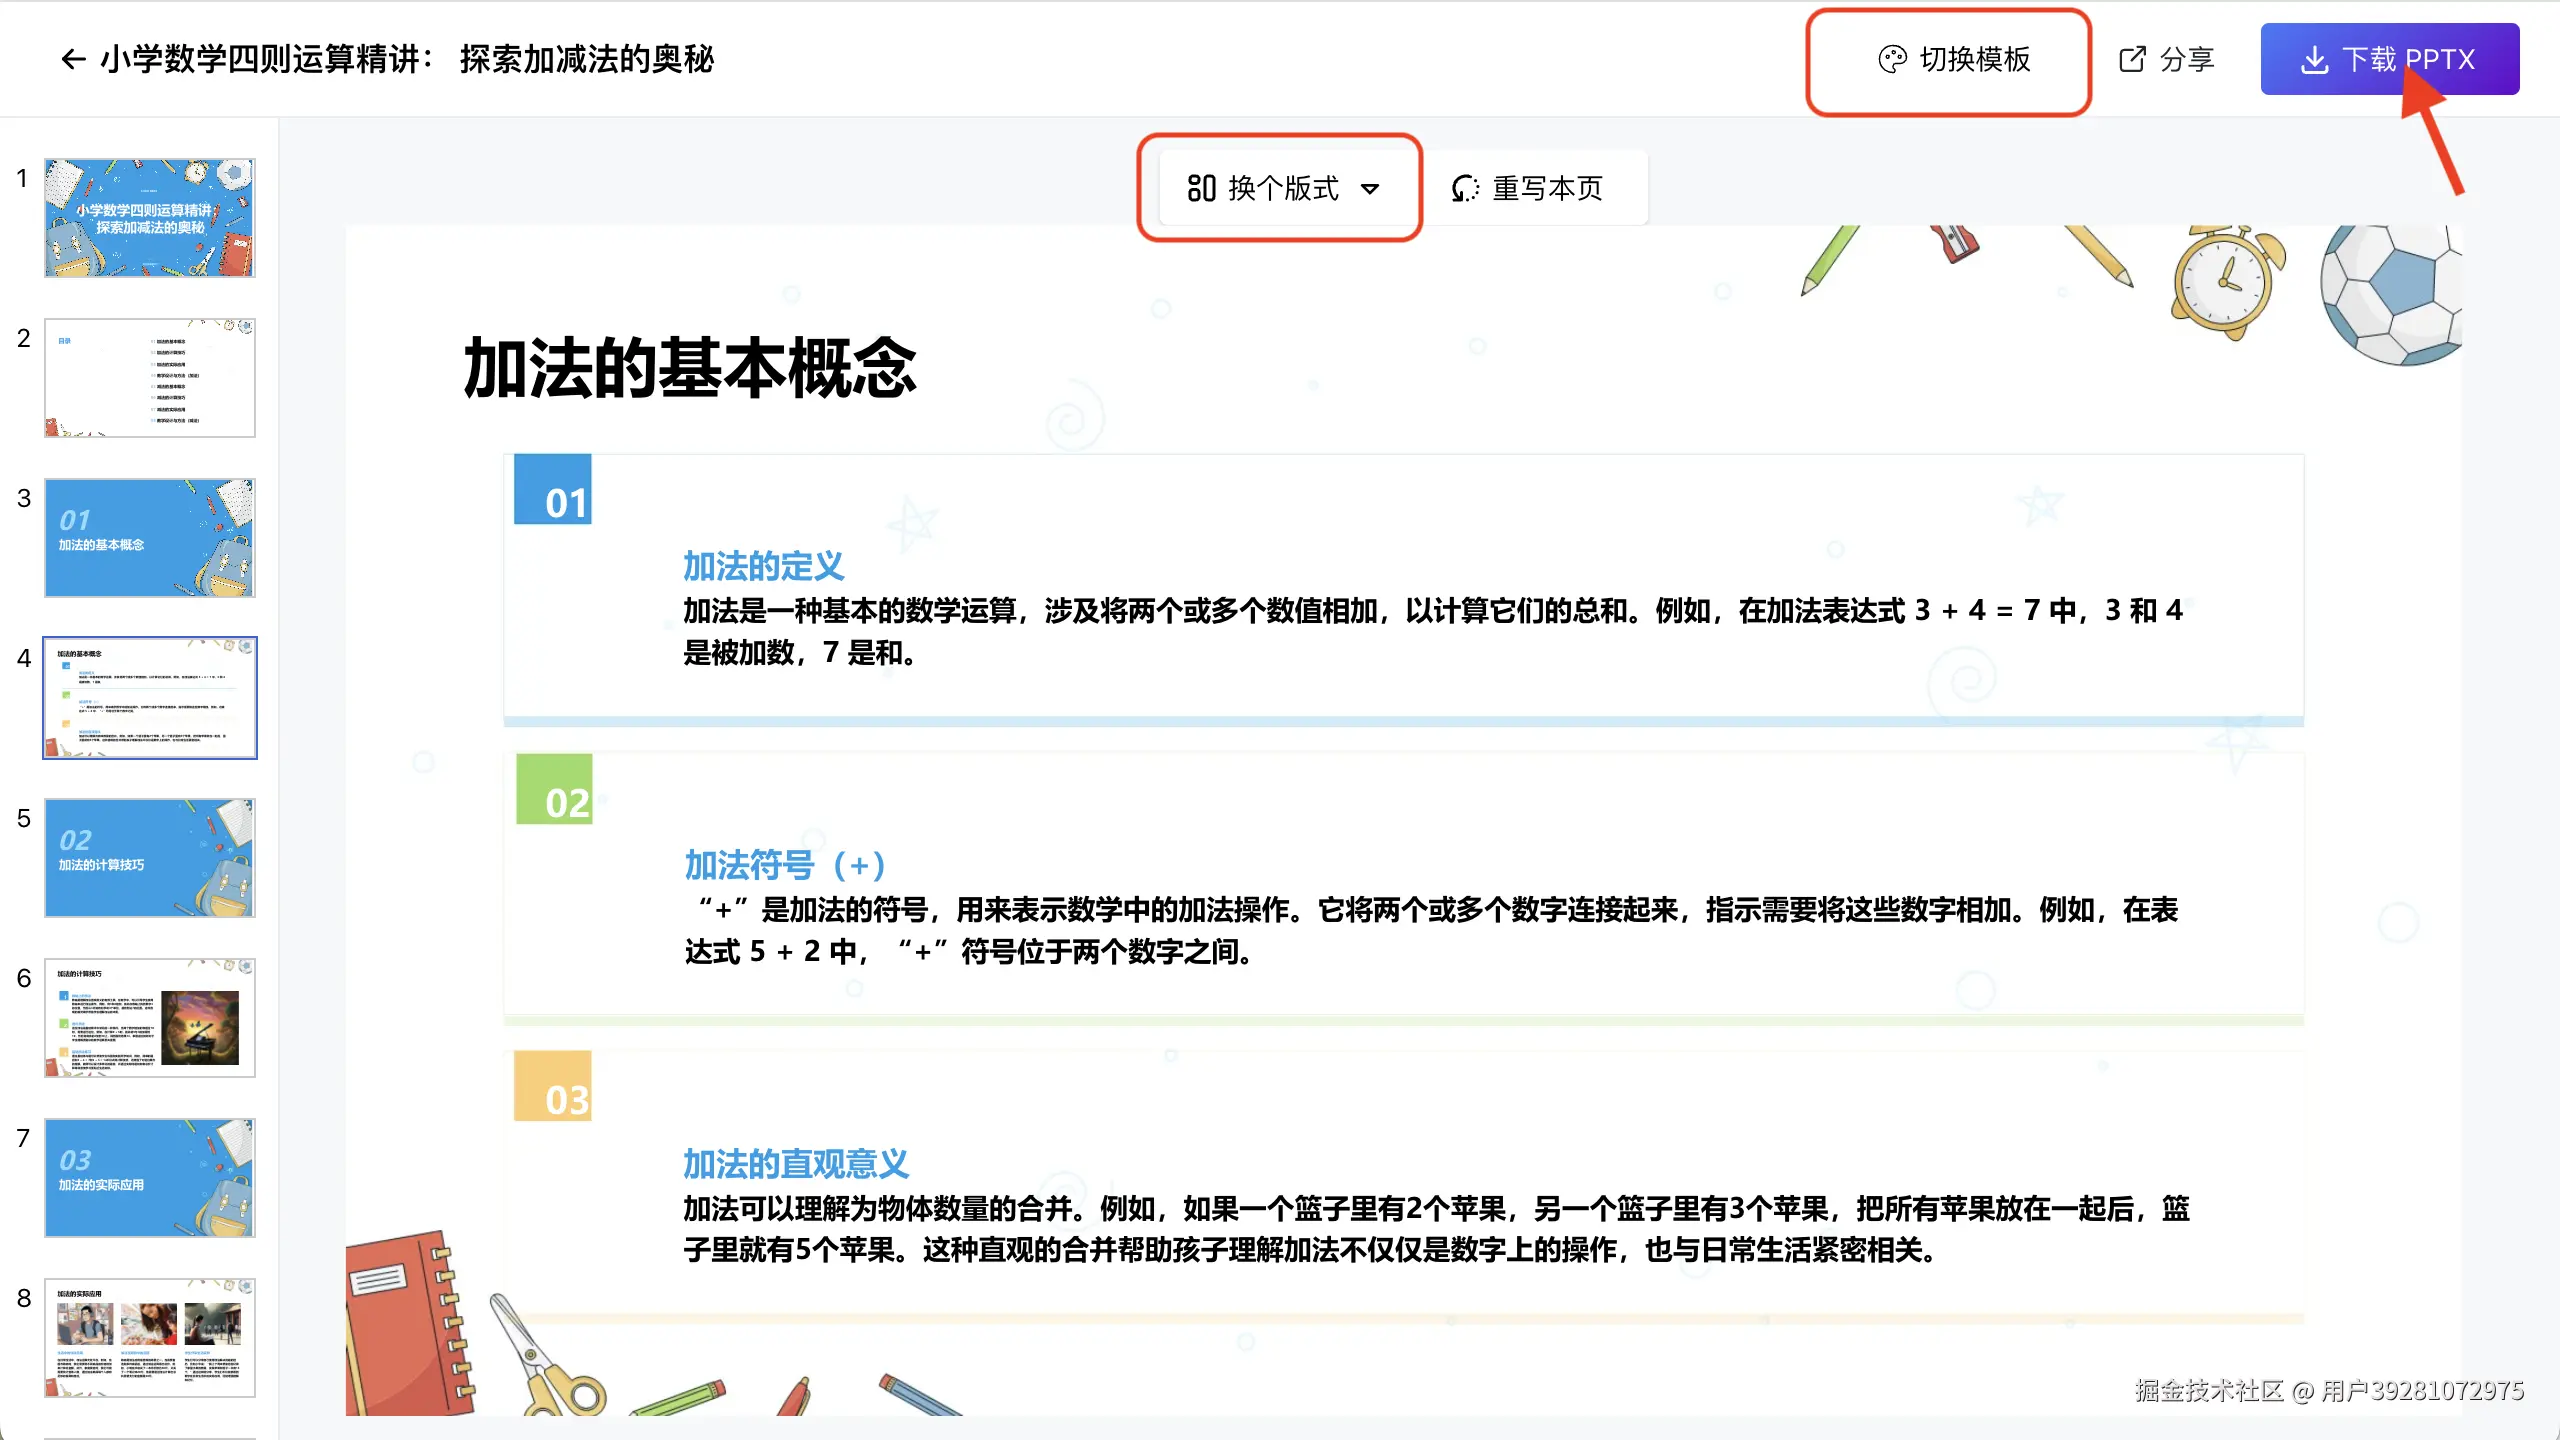The image size is (2560, 1440).
Task: Click the yellow 03 number badge
Action: click(x=553, y=1087)
